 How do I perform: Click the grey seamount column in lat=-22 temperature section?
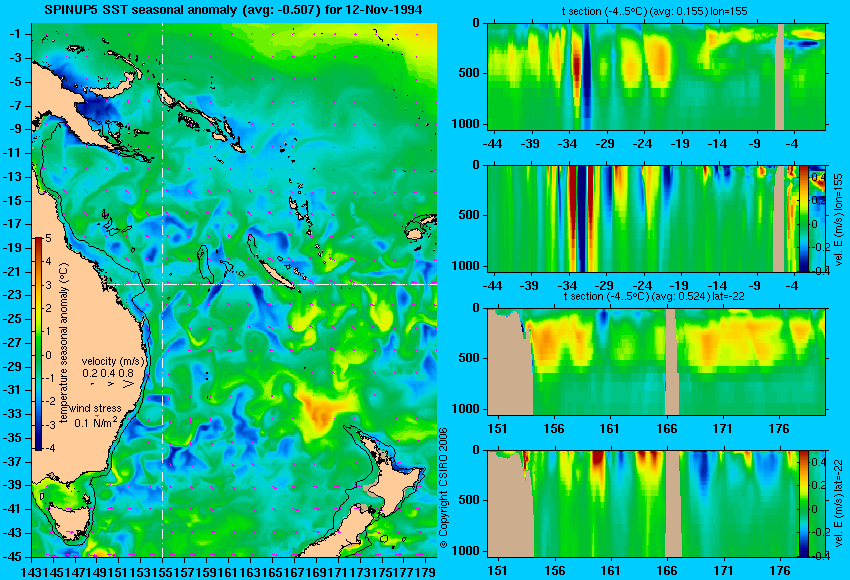[672, 362]
